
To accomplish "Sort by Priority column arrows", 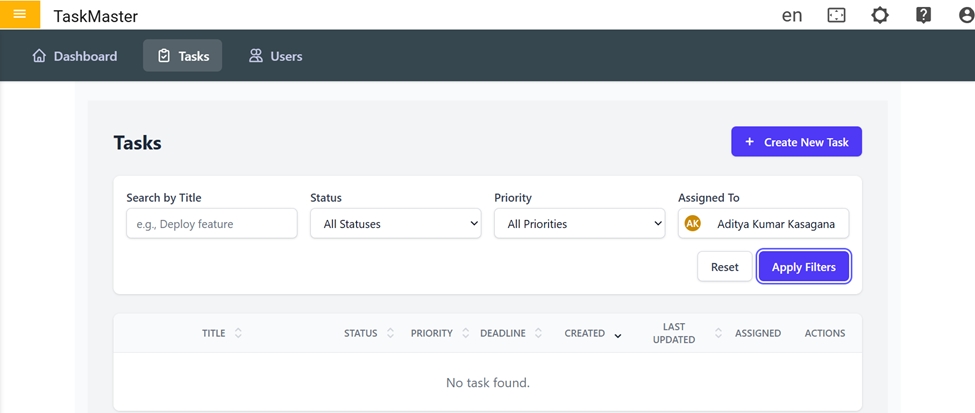I will tap(466, 333).
